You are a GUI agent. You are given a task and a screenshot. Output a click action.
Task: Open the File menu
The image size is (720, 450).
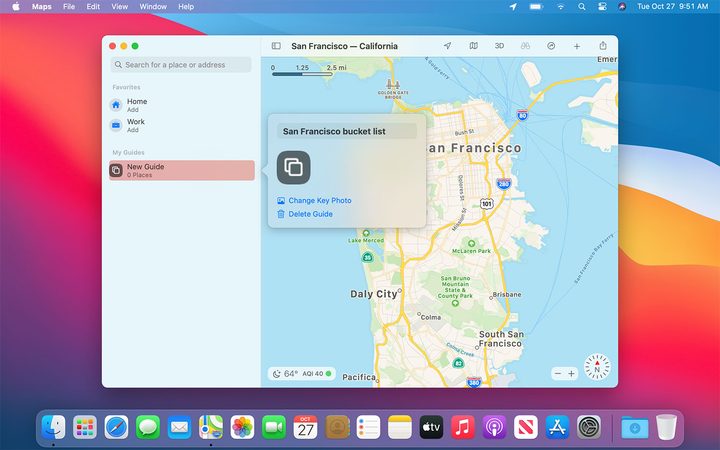[x=69, y=6]
